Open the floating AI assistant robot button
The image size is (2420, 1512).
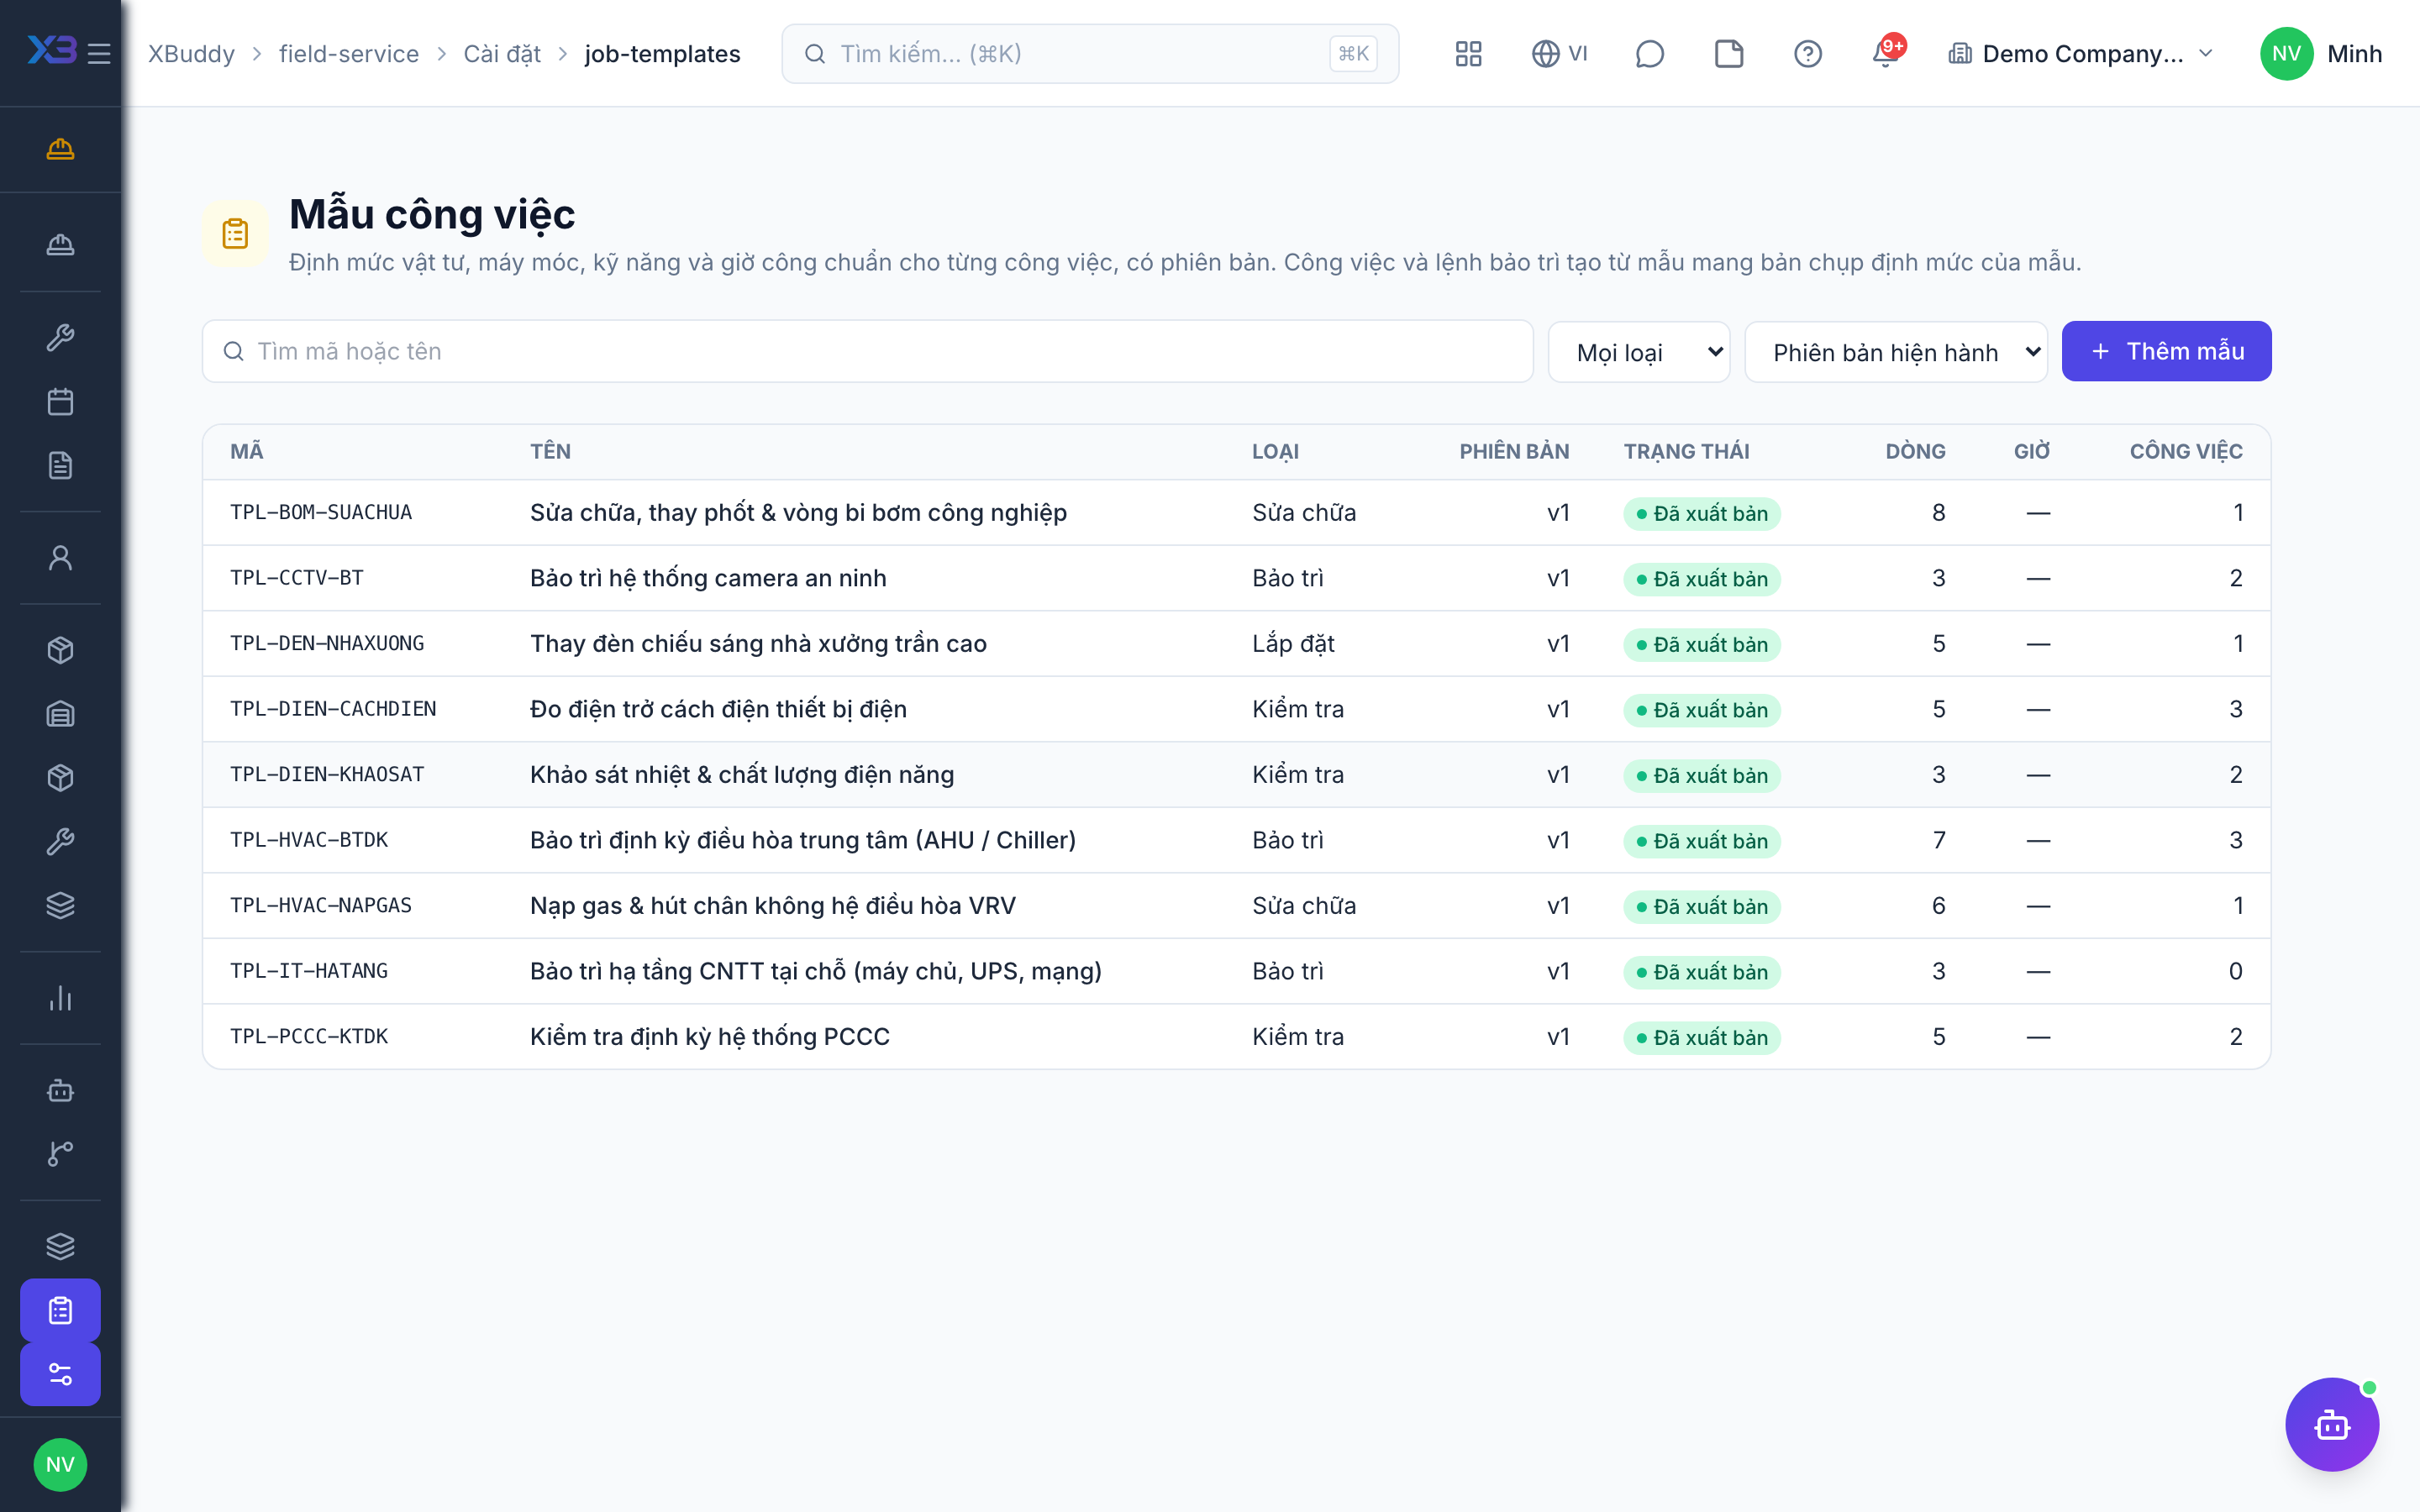pos(2332,1424)
